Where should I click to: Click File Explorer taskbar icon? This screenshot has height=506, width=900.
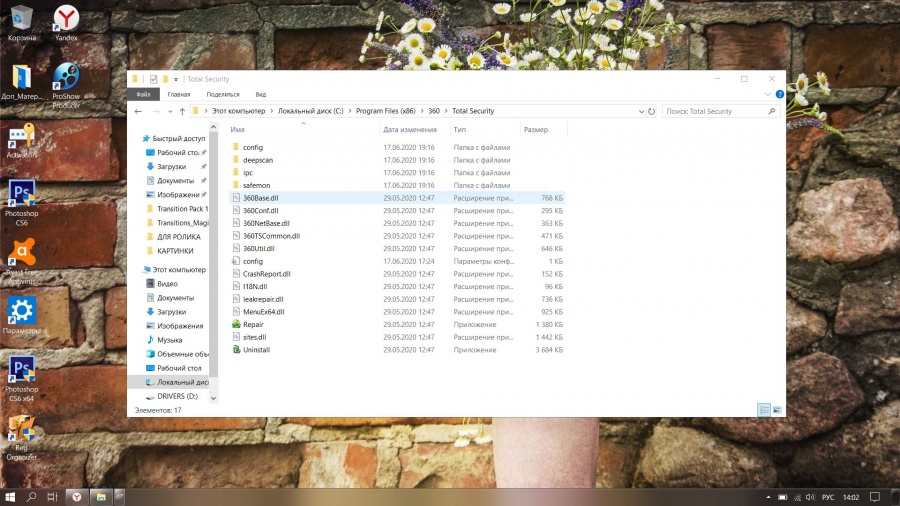pos(101,497)
